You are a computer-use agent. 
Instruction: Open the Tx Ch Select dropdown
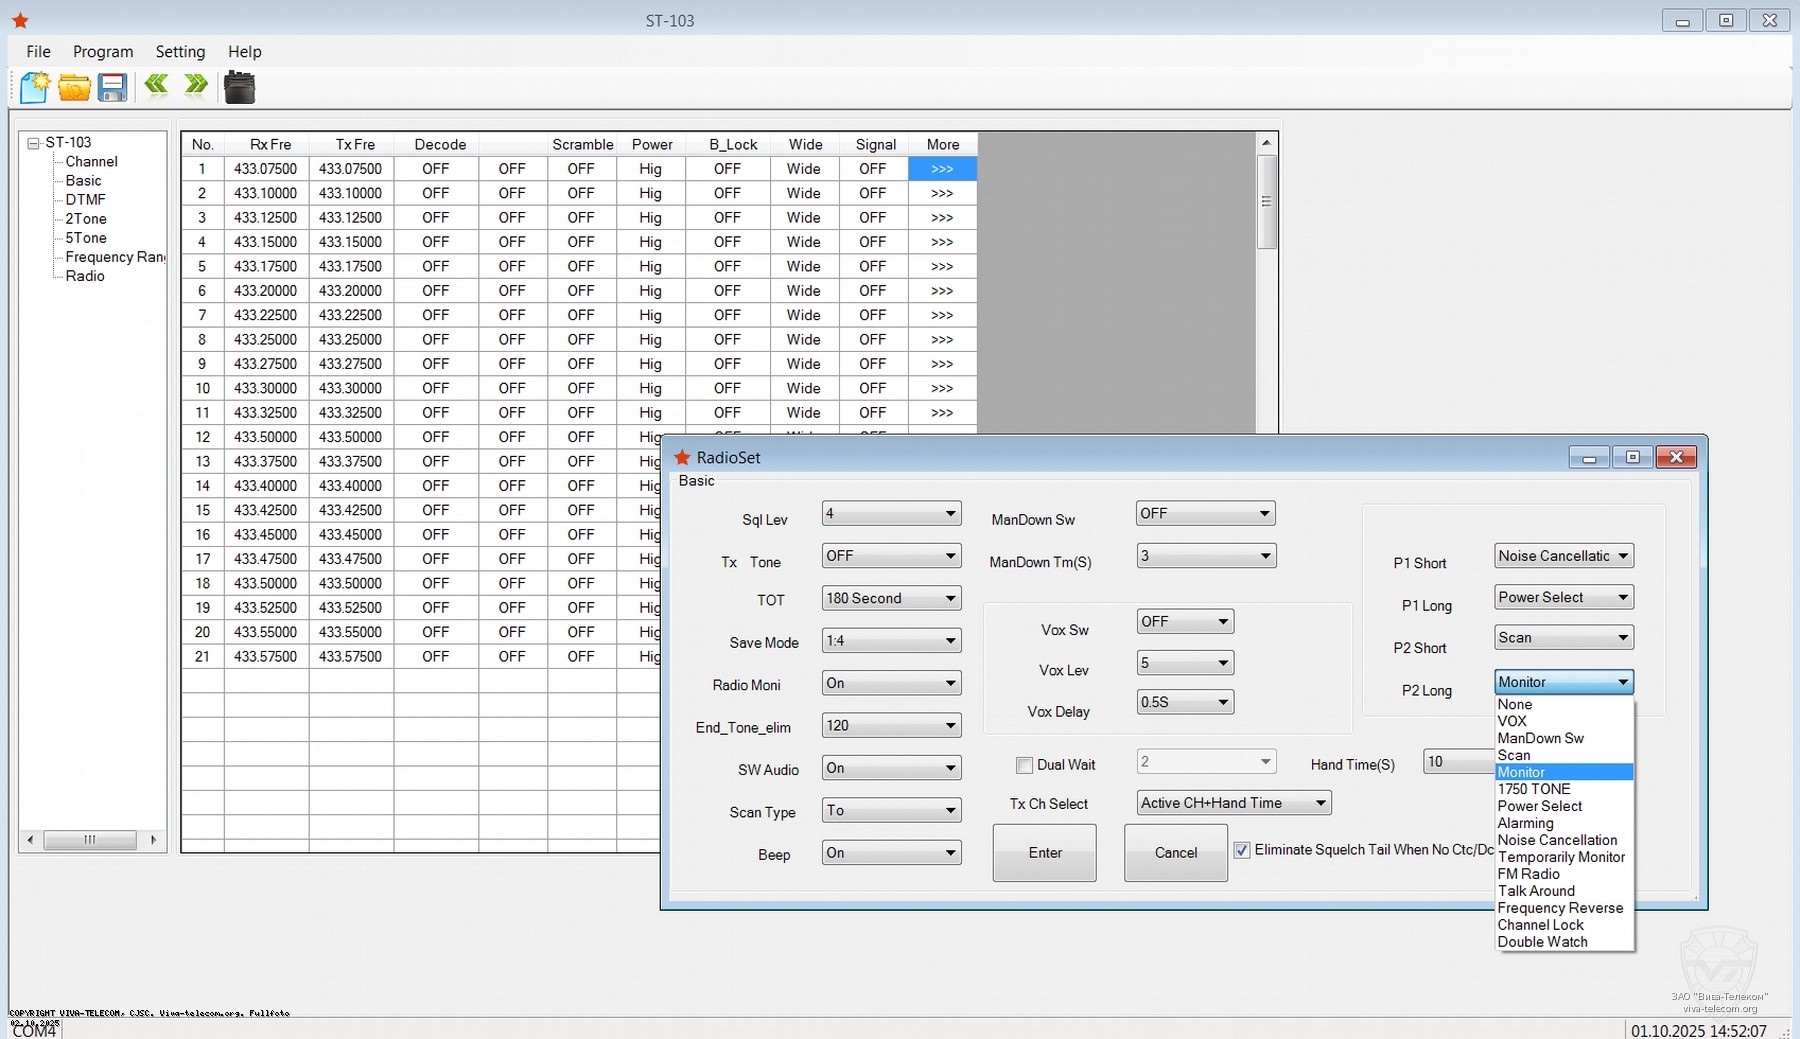pyautogui.click(x=1320, y=803)
